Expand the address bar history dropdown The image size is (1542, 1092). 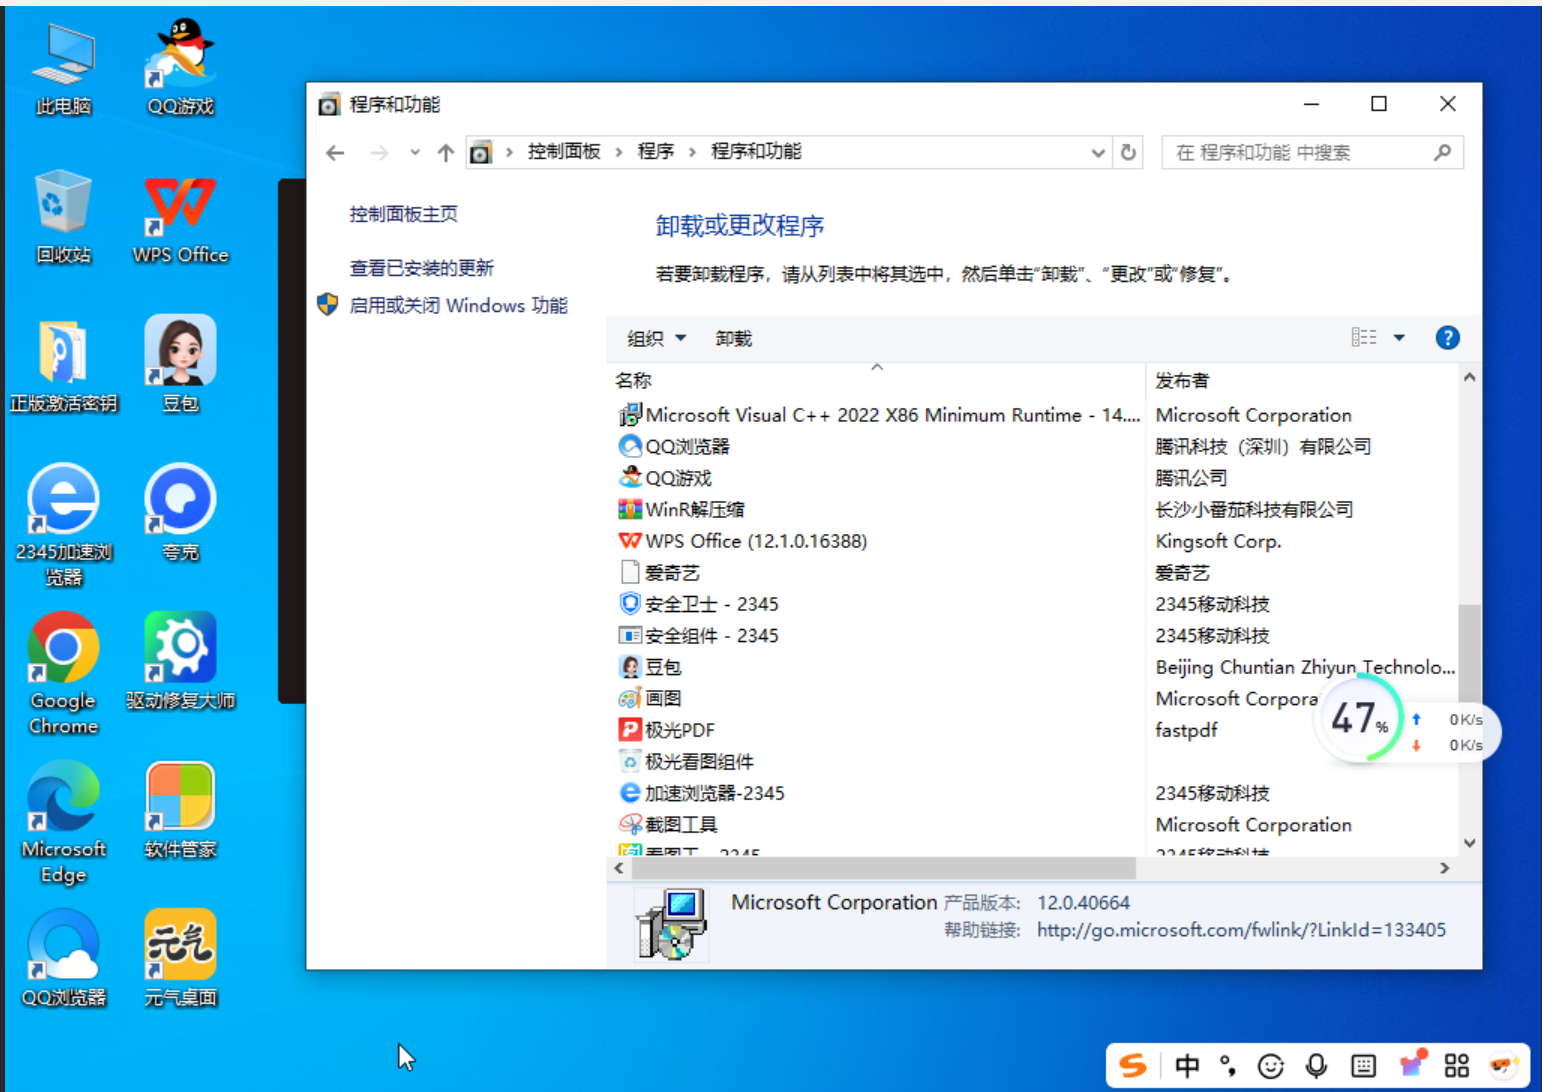[1098, 153]
